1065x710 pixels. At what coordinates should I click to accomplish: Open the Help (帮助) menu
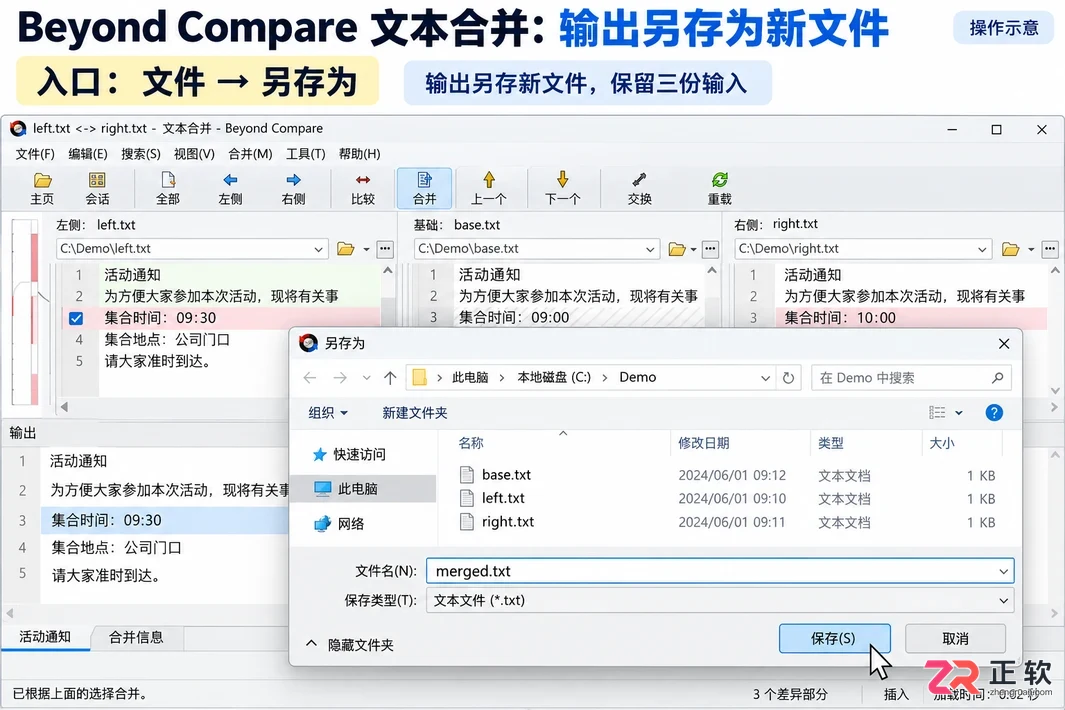[359, 154]
